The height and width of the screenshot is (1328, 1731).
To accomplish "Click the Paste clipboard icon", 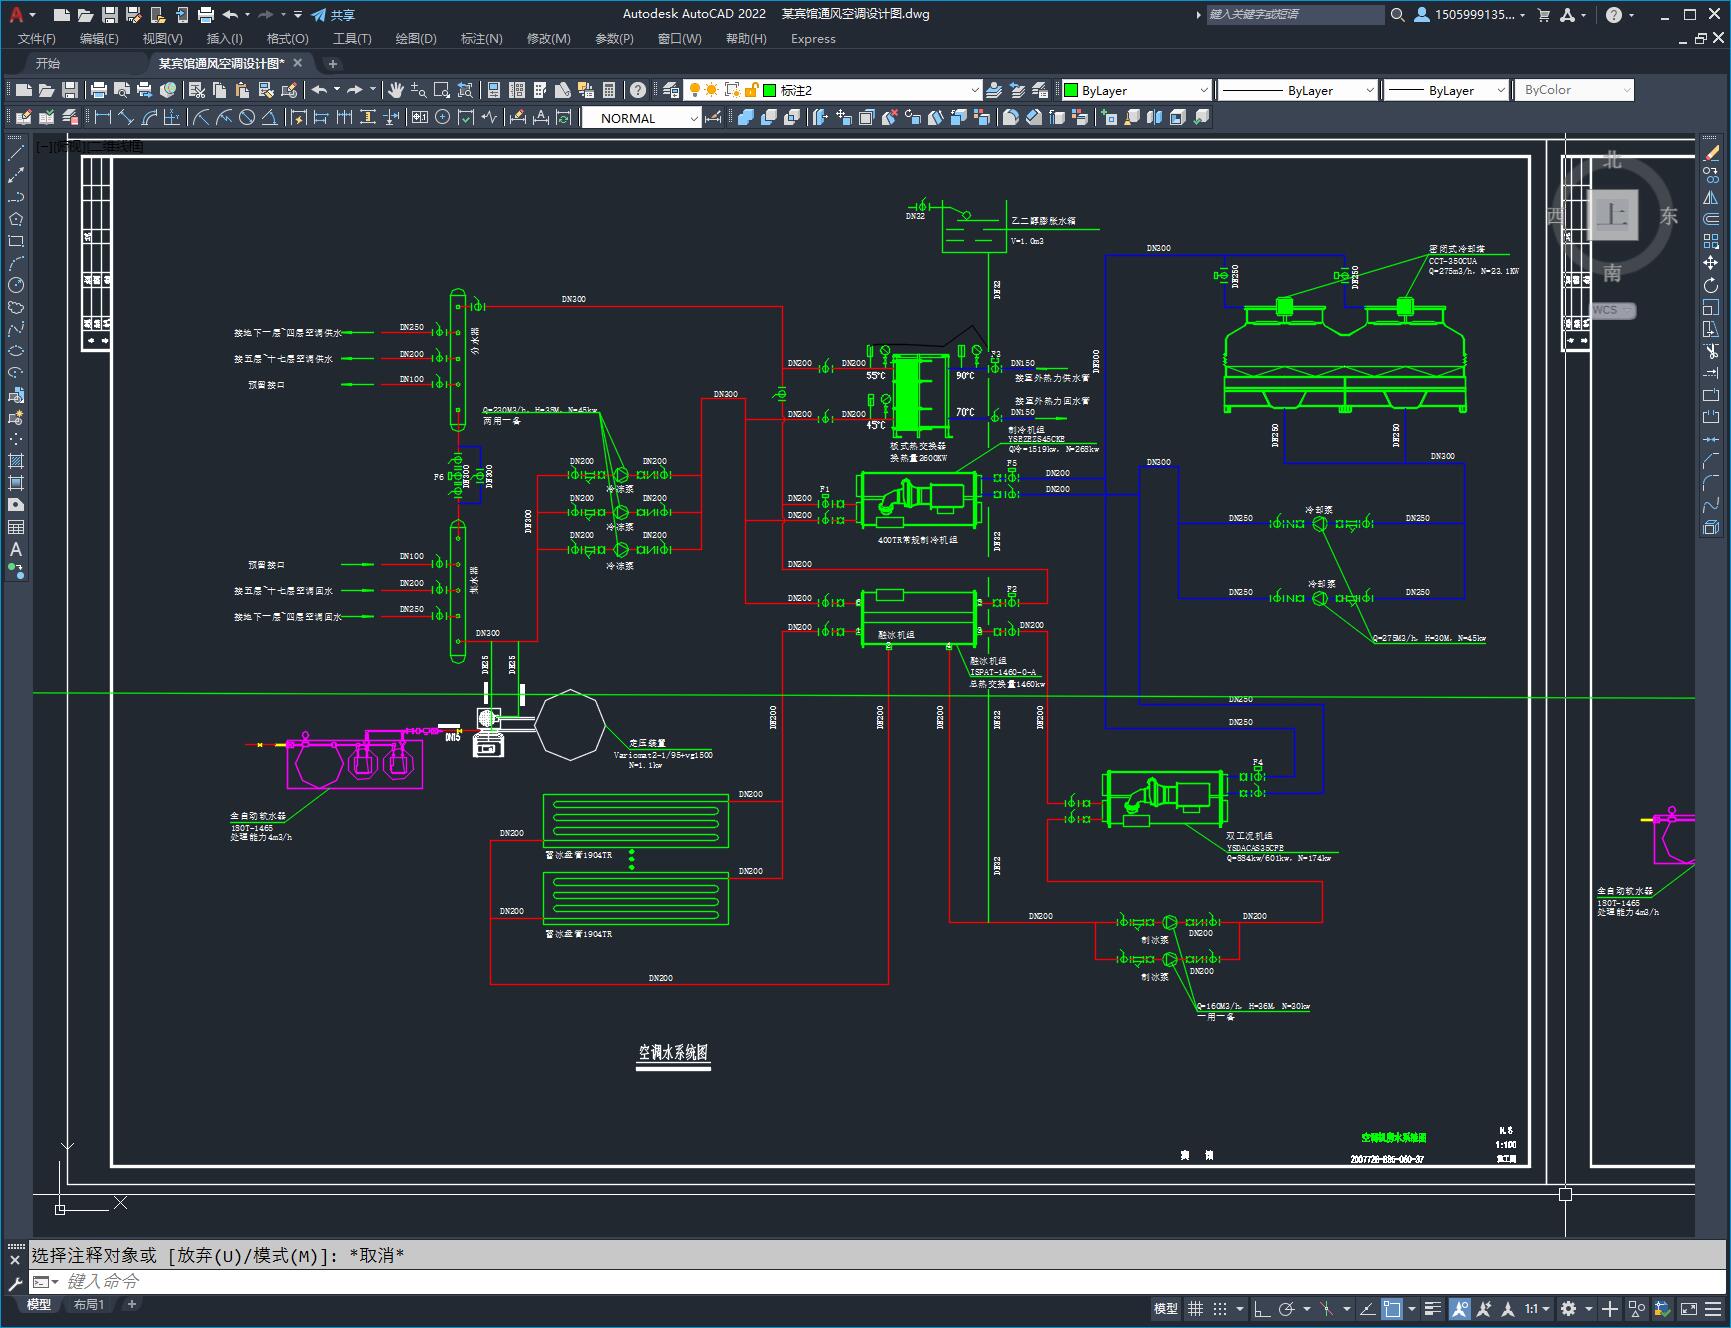I will 242,90.
